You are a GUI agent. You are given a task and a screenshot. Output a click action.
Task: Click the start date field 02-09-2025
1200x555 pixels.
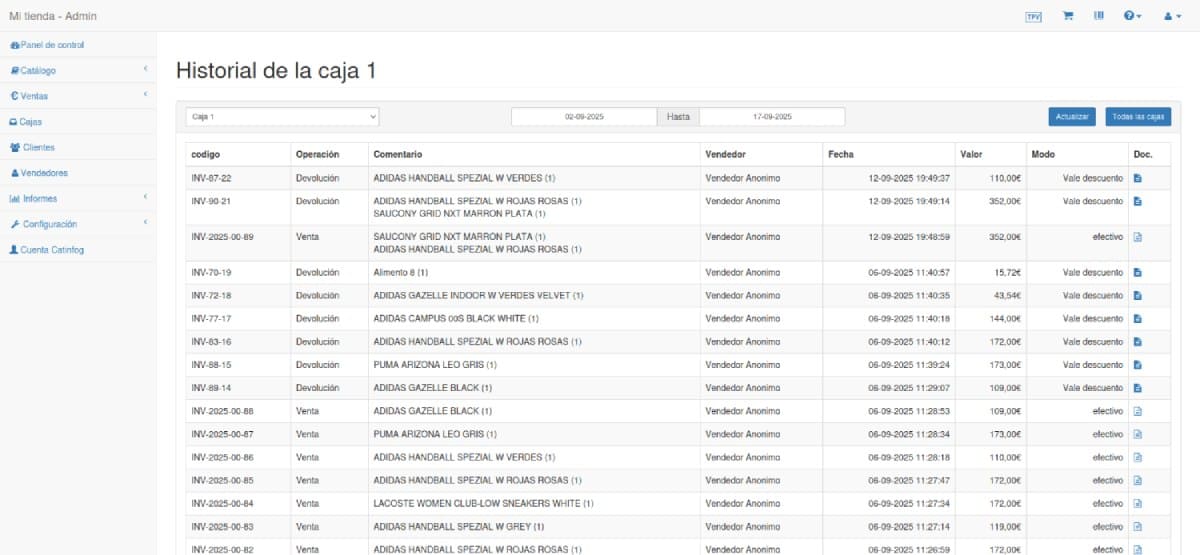[x=584, y=117]
